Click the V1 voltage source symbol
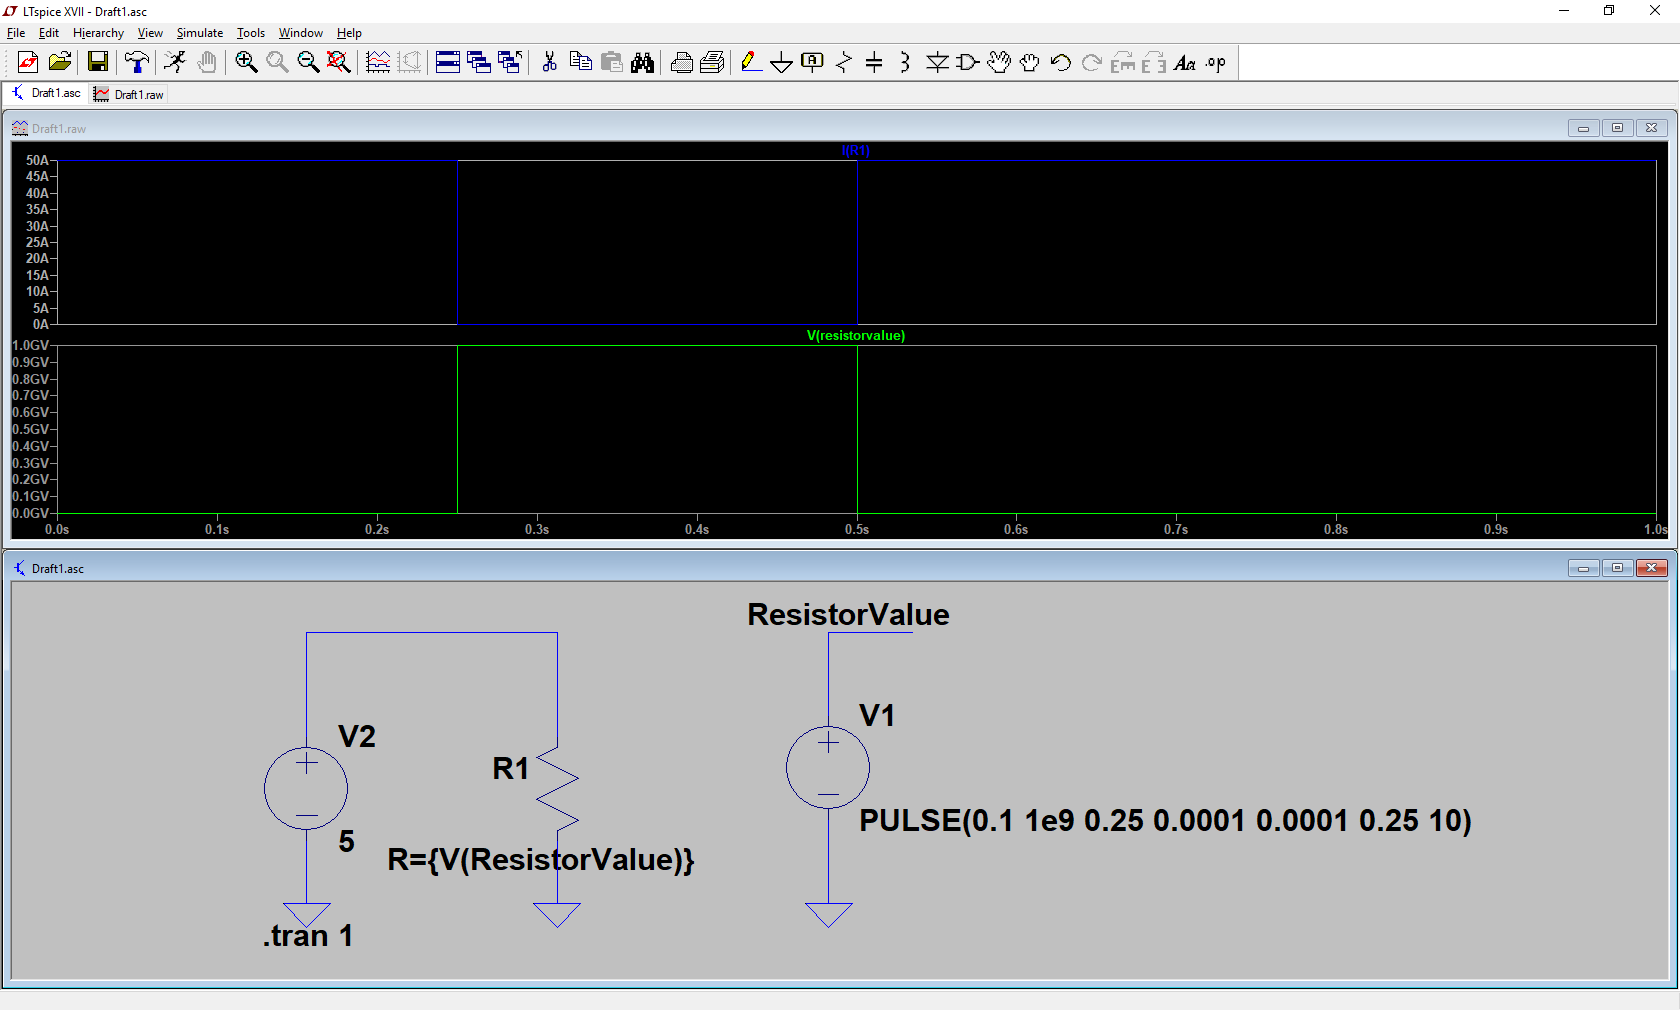This screenshot has height=1010, width=1680. (828, 767)
